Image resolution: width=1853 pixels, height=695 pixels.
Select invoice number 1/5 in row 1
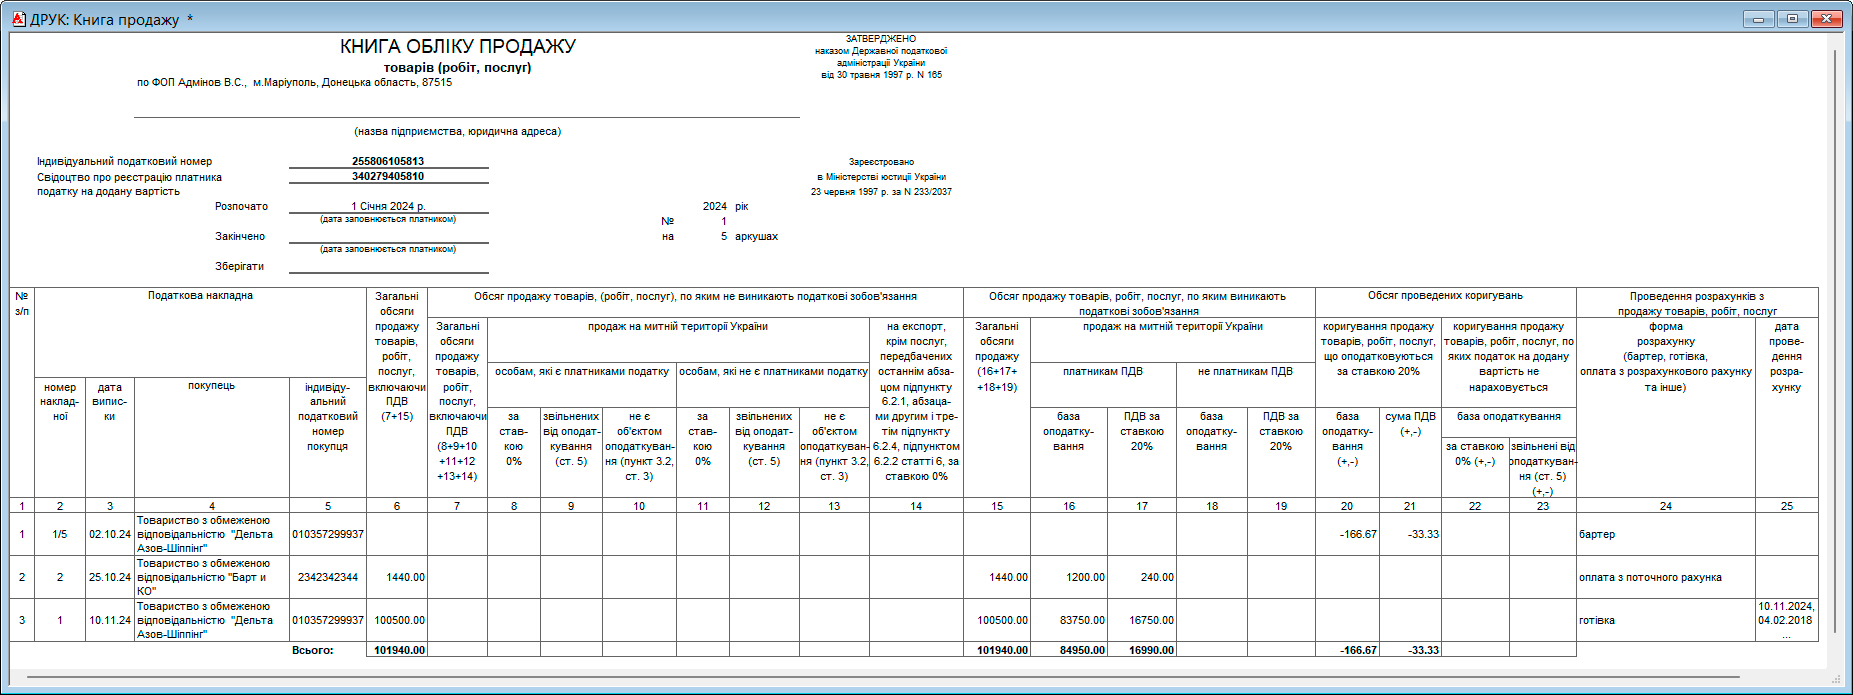tap(60, 534)
